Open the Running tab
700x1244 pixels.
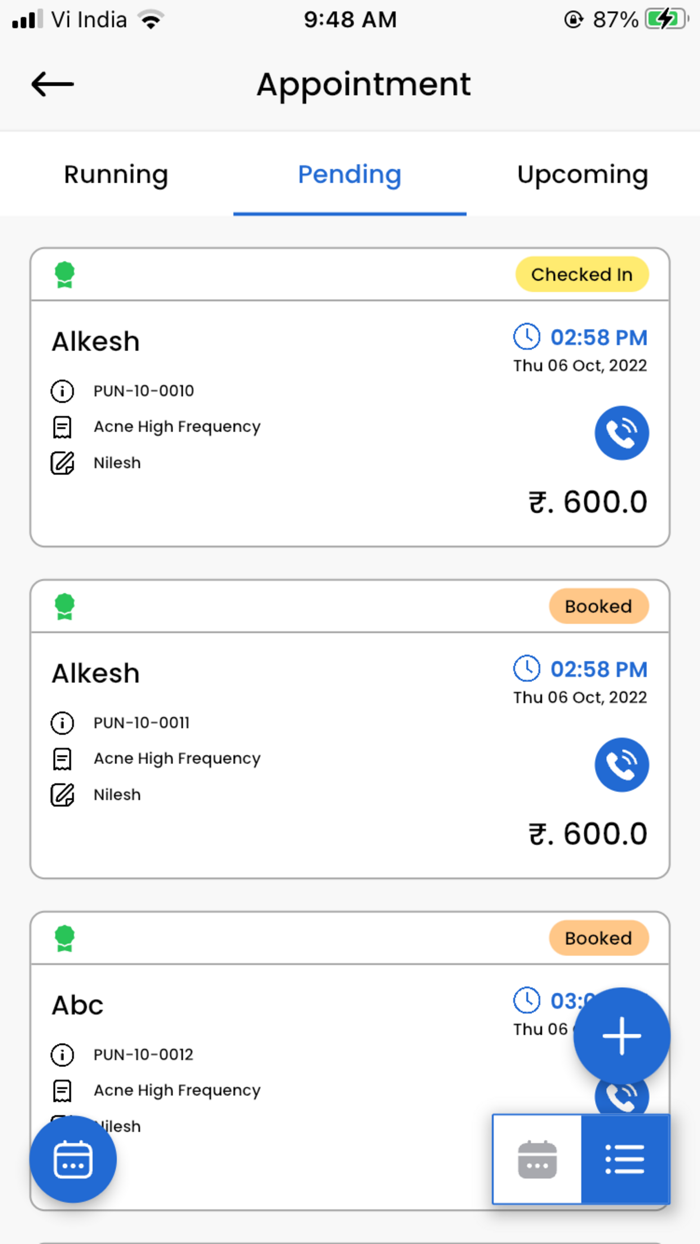click(116, 175)
